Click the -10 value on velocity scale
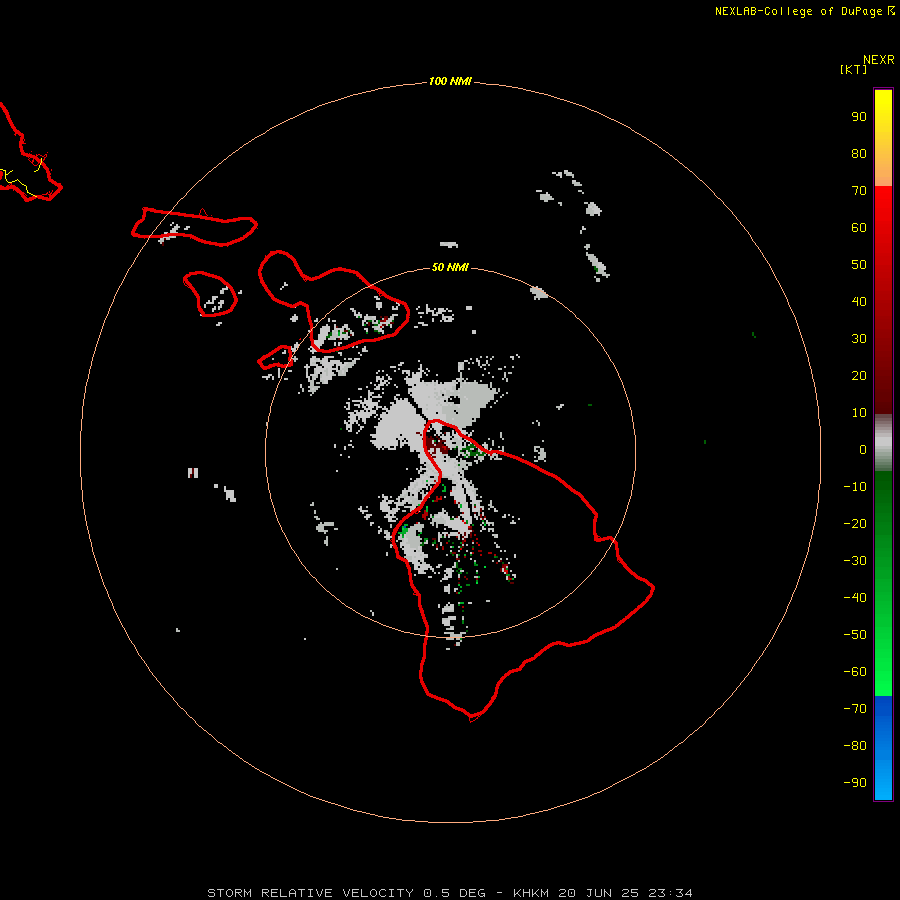The width and height of the screenshot is (900, 900). pos(855,487)
